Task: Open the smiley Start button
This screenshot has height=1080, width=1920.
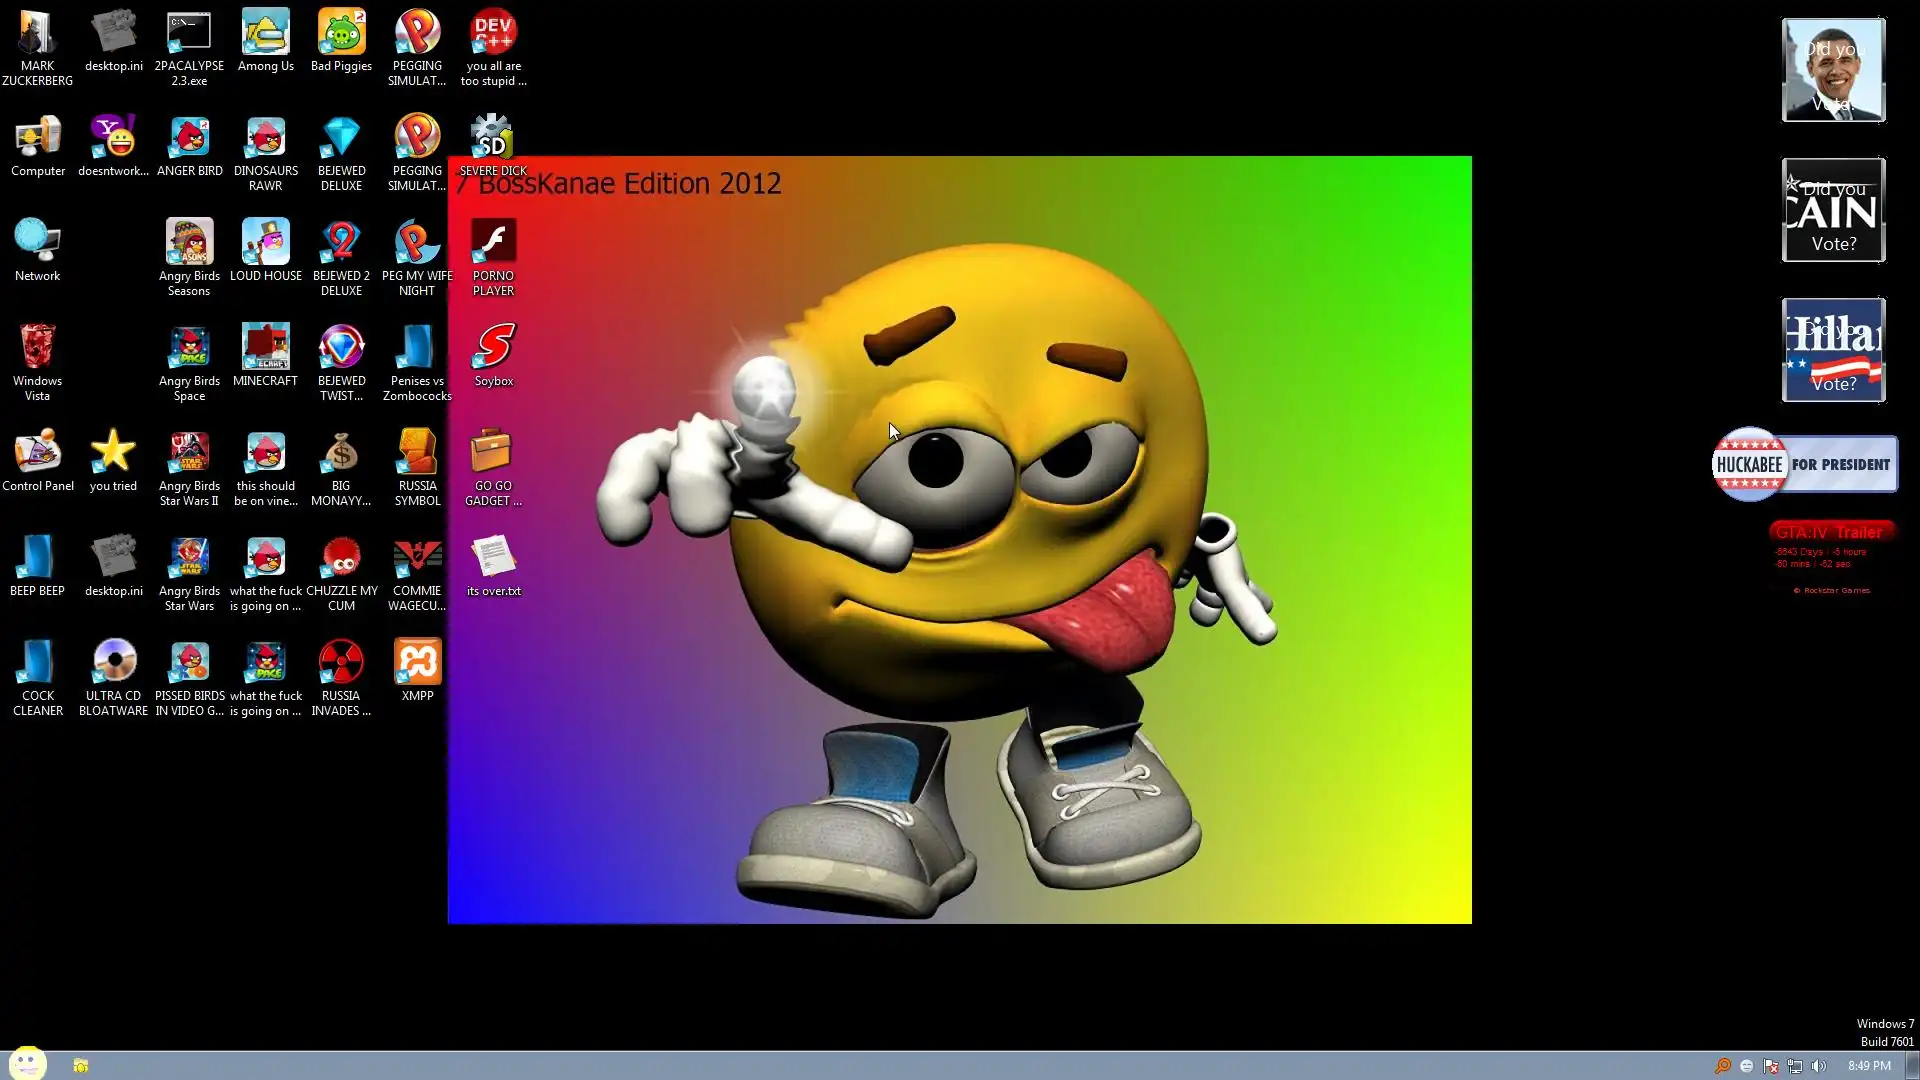Action: [x=27, y=1063]
